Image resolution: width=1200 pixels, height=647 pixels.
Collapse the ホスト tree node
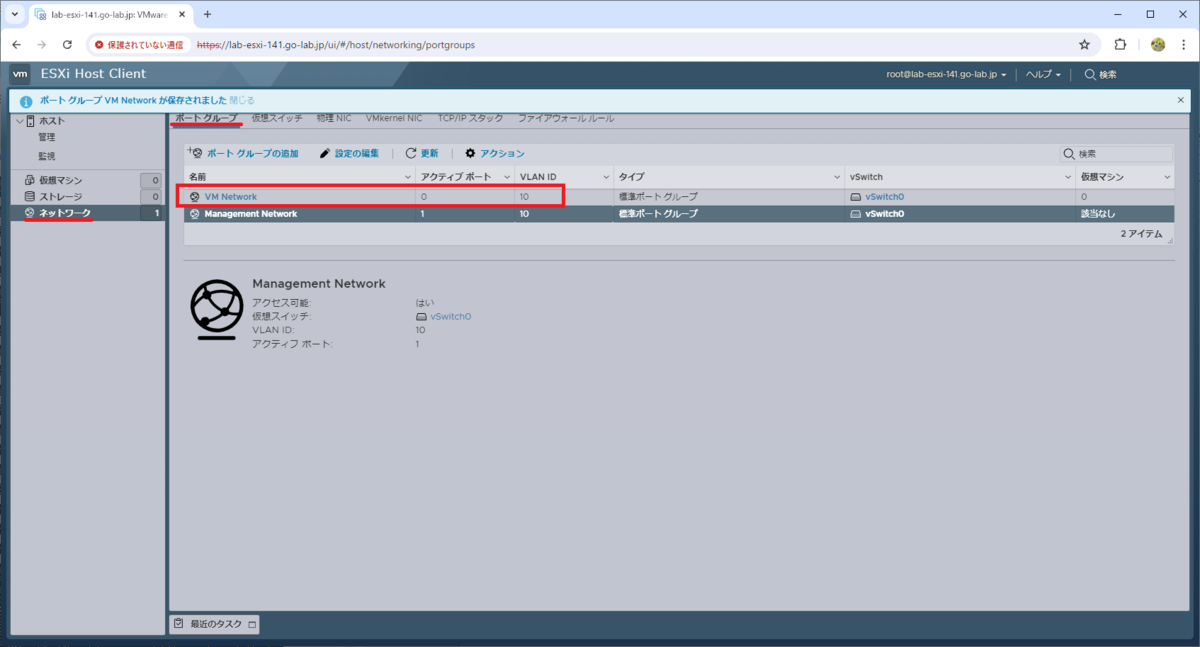tap(18, 121)
